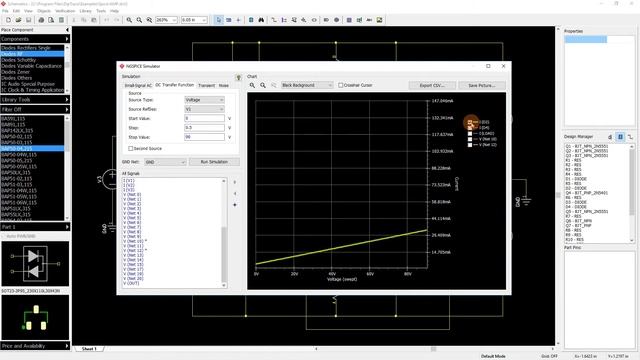Toggle the Auto PWR/GND checkbox
Screen dimensions: 640x360
[x=4, y=236]
